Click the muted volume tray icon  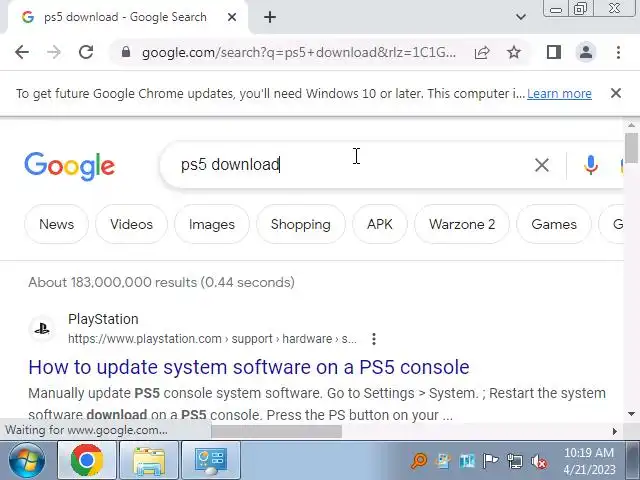point(539,461)
